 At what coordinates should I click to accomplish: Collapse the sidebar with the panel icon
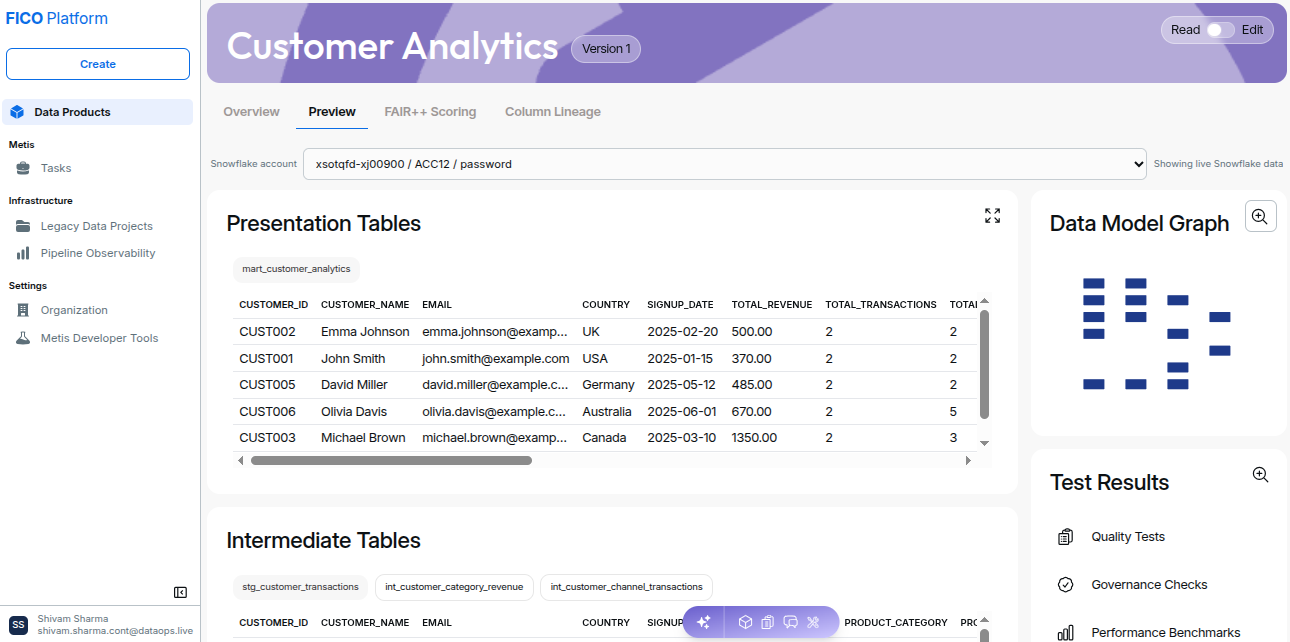[x=180, y=592]
